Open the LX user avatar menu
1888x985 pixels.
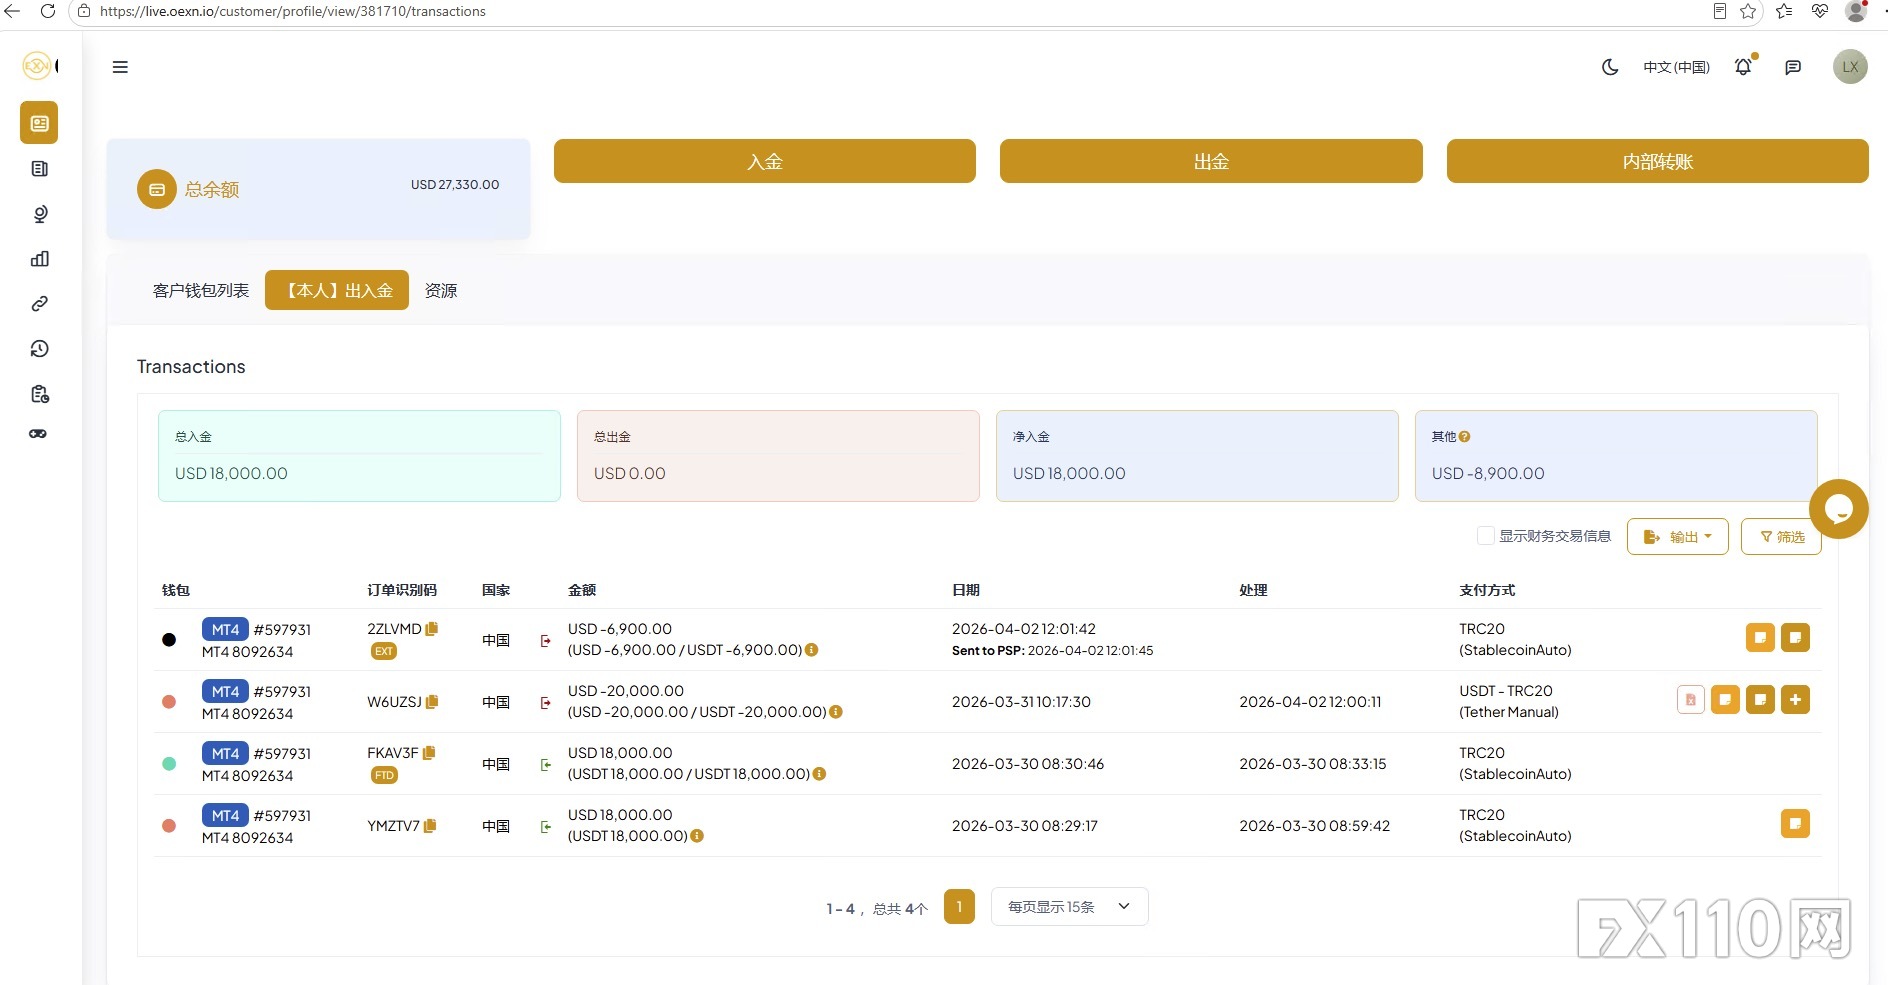click(1850, 67)
